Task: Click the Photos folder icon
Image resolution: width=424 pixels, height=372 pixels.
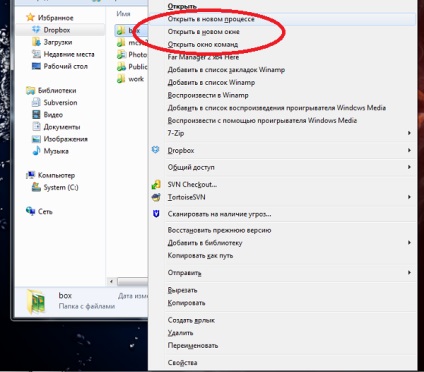Action: click(x=121, y=55)
